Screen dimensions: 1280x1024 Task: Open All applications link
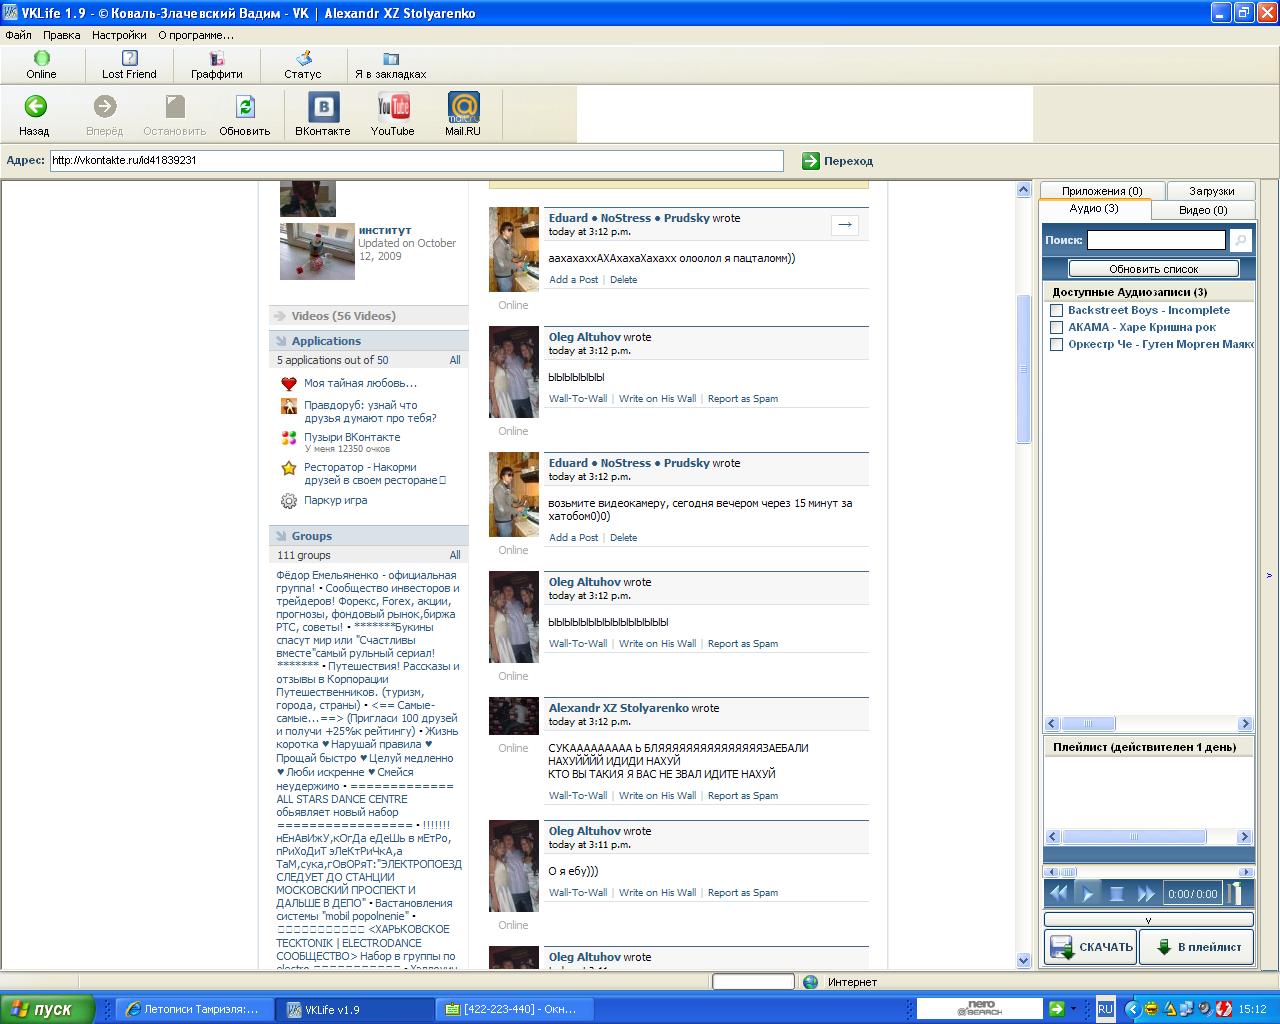pyautogui.click(x=455, y=360)
